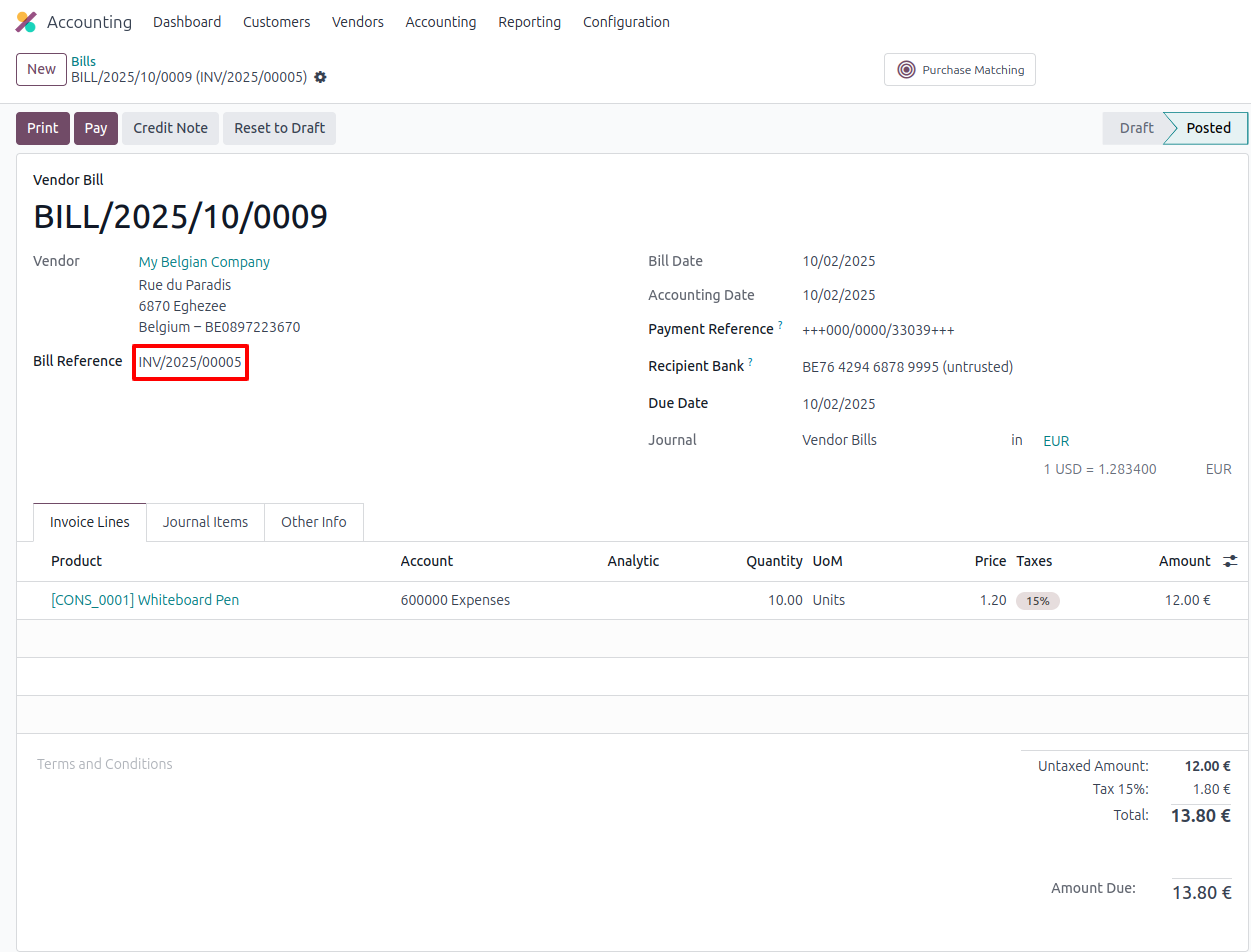Click payment reference +++000/0000/33039+++
Screen dimensions: 1251x952
pos(878,330)
